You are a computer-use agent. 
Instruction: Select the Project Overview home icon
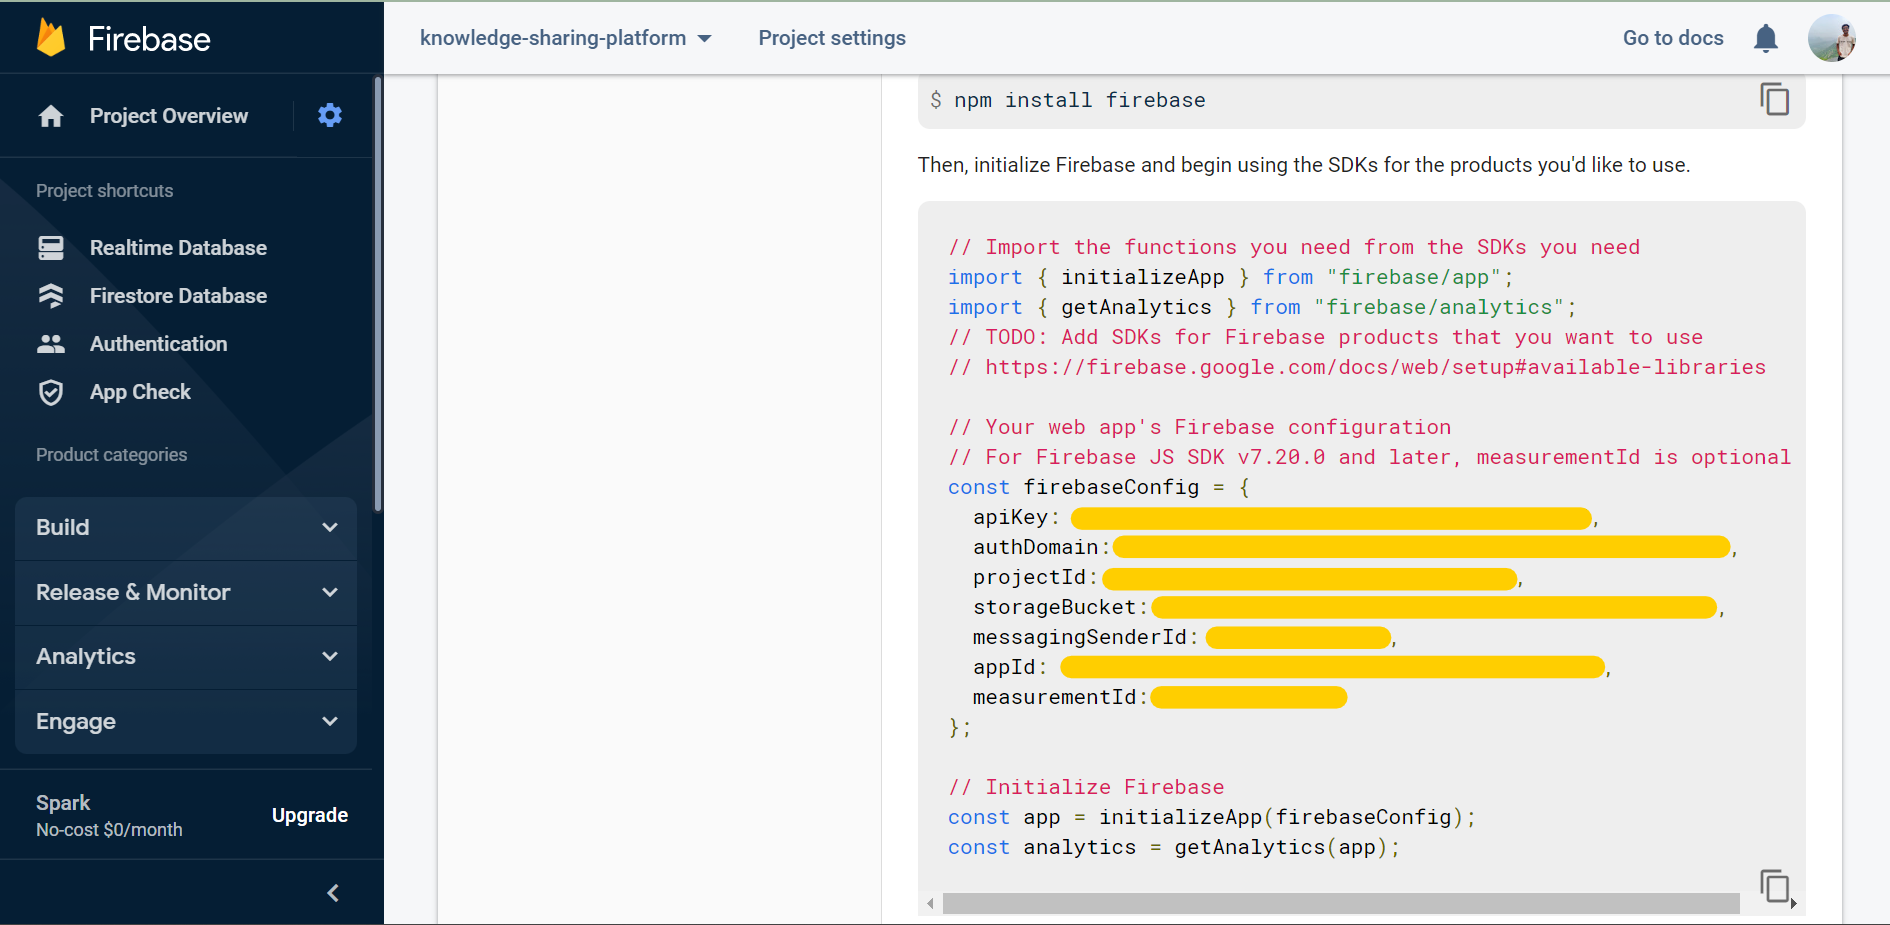[50, 115]
